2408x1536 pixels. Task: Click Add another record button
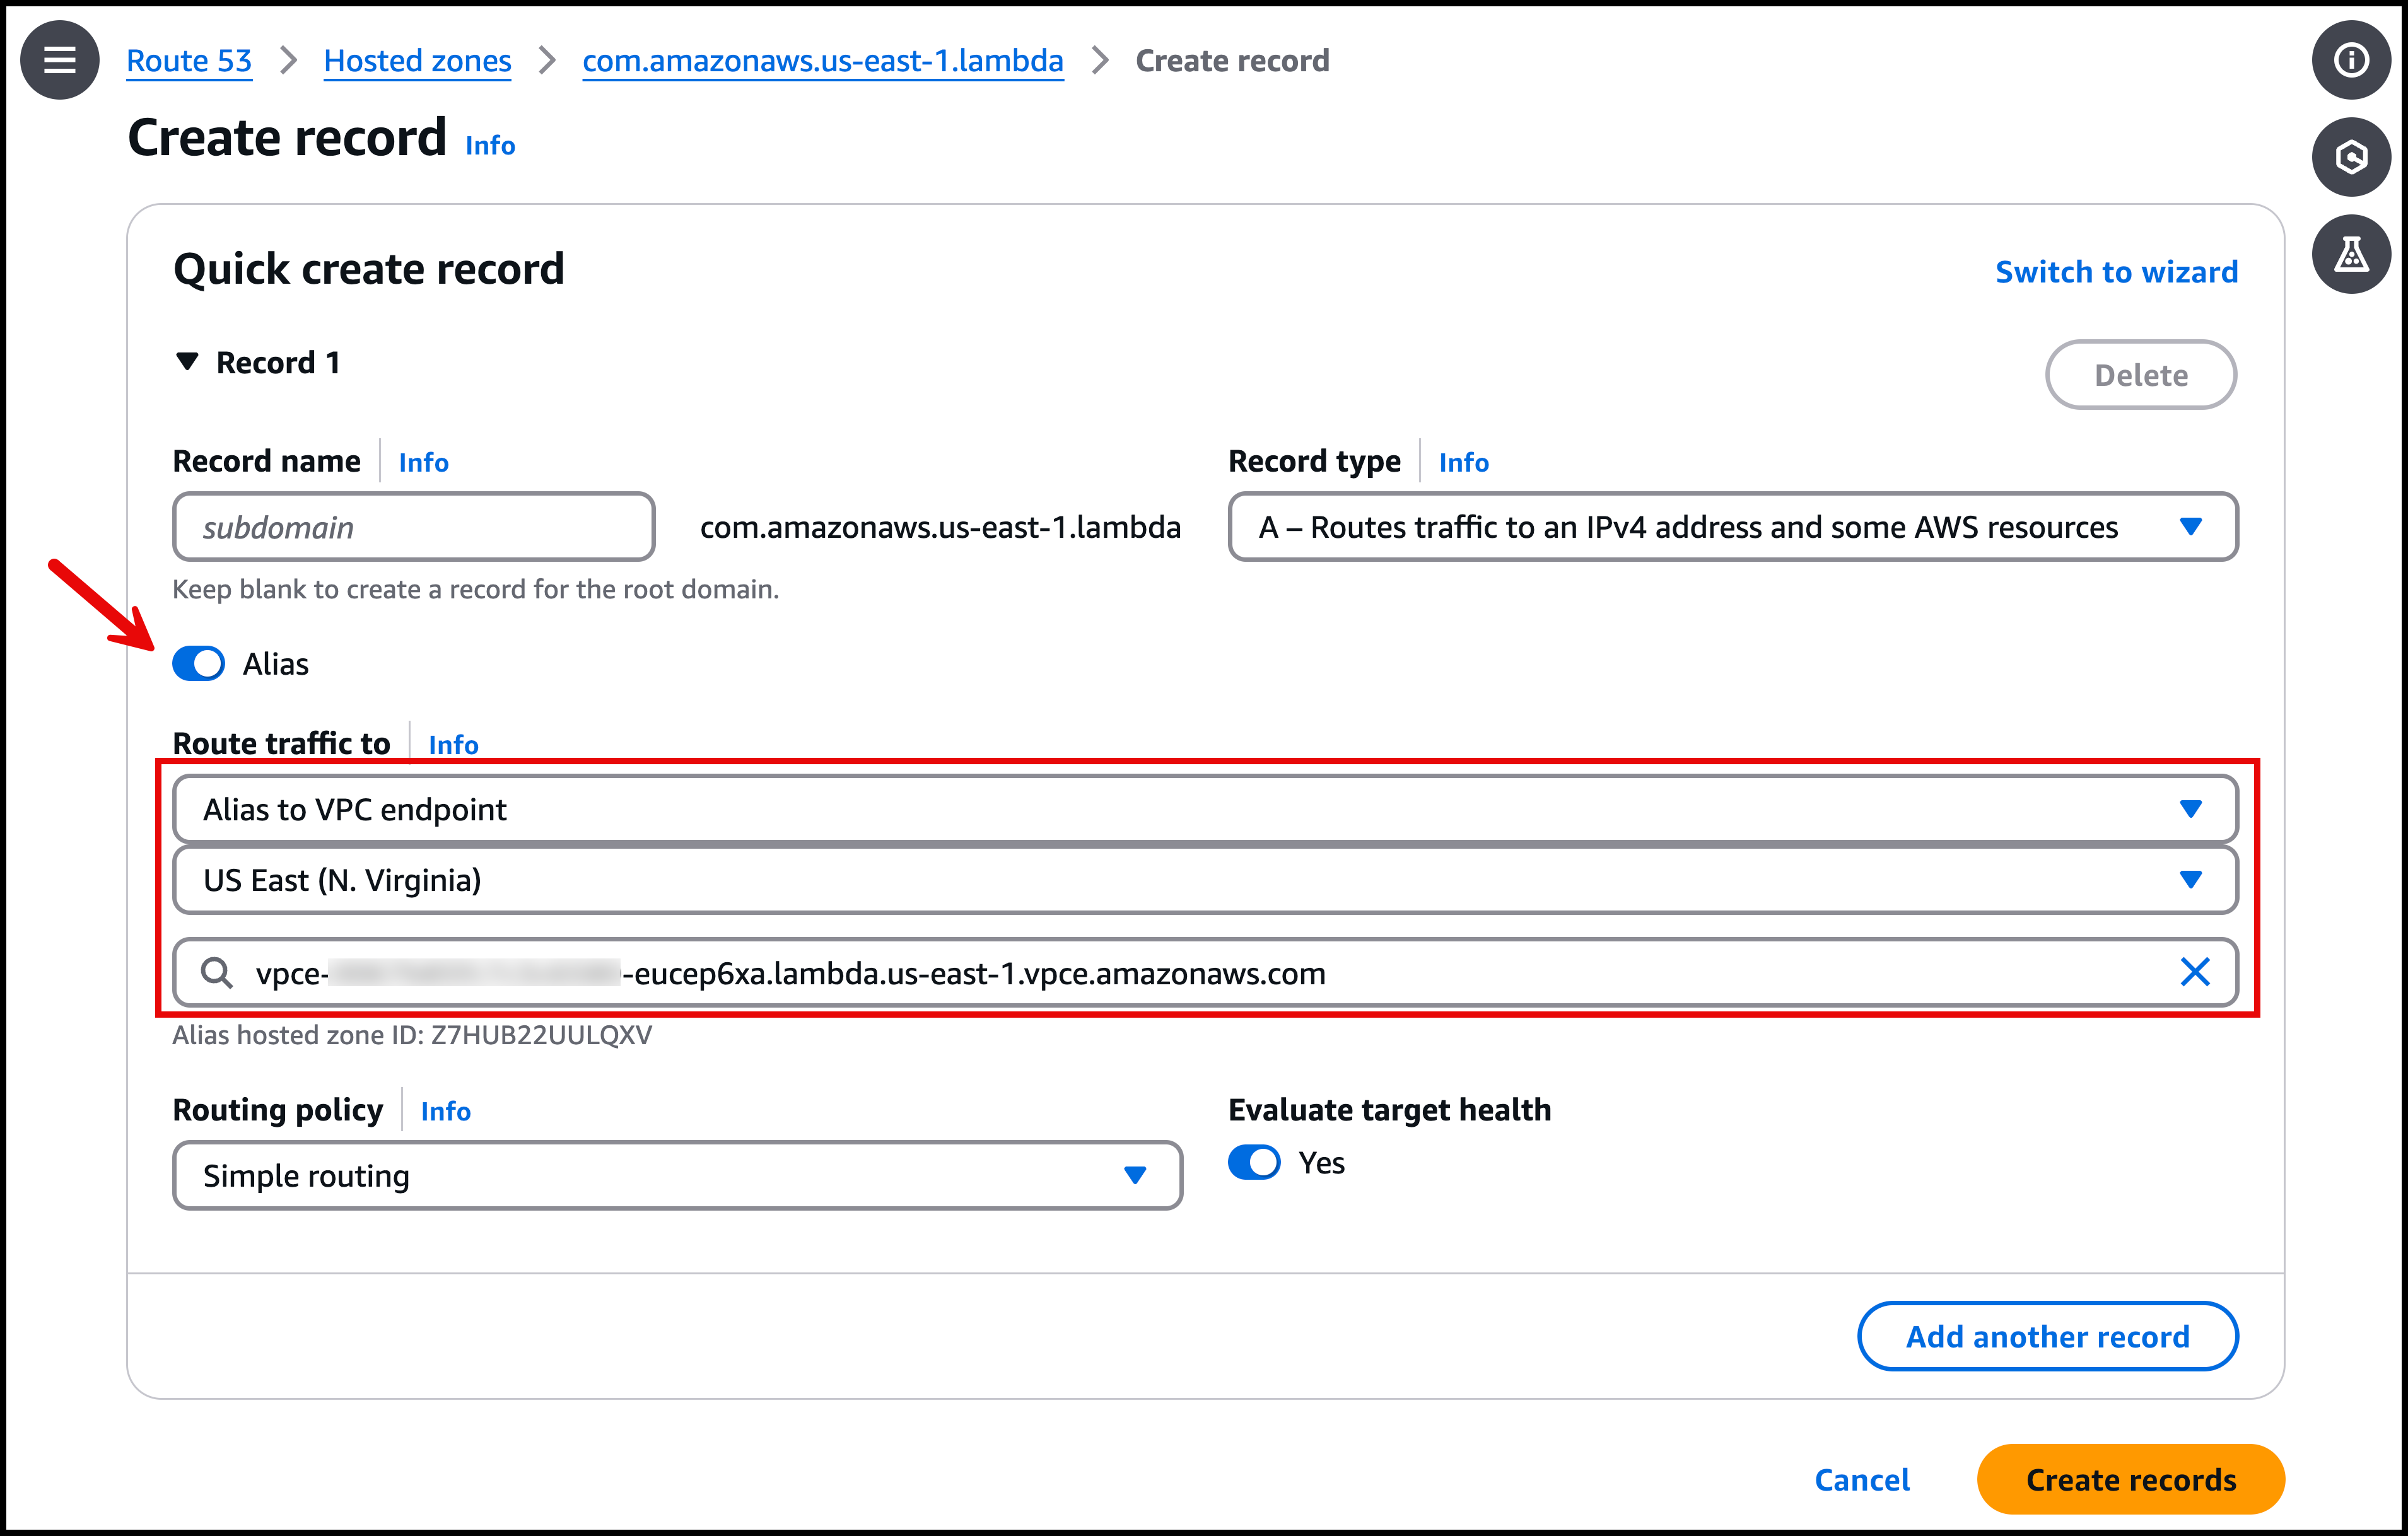[x=2047, y=1336]
